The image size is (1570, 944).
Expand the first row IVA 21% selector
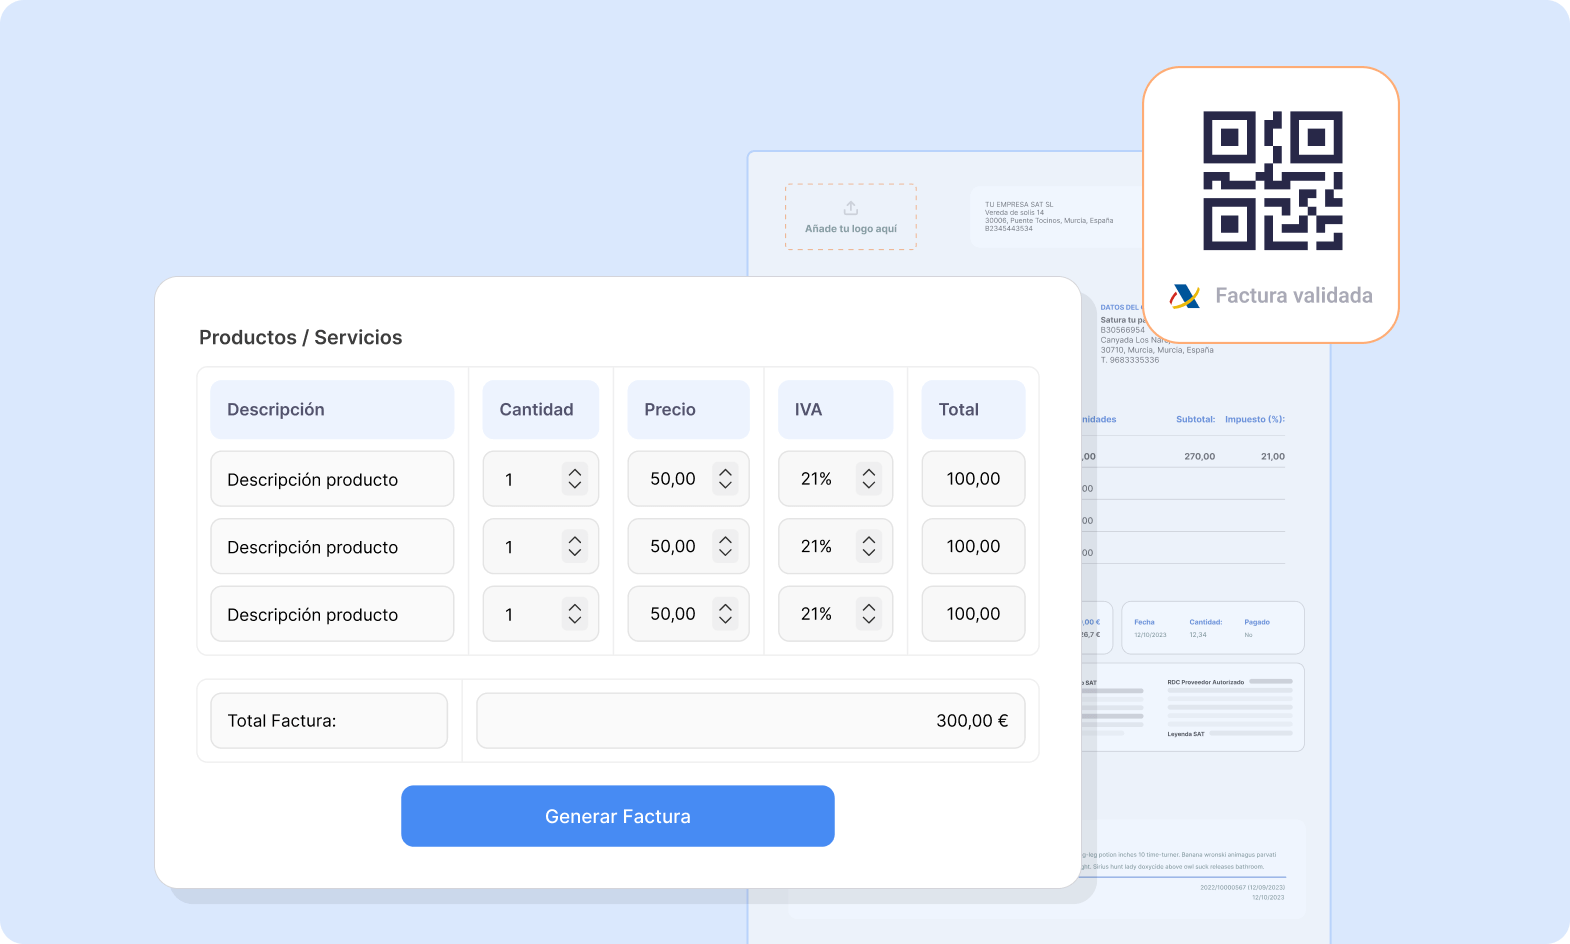[868, 479]
